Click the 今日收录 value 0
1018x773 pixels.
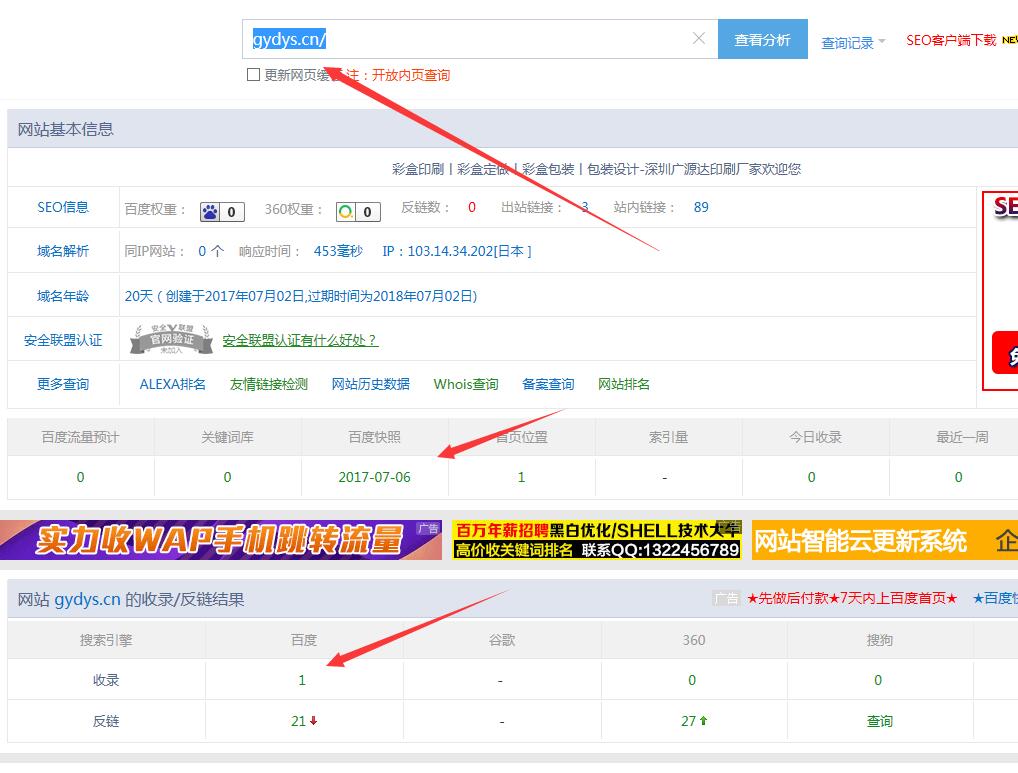812,477
